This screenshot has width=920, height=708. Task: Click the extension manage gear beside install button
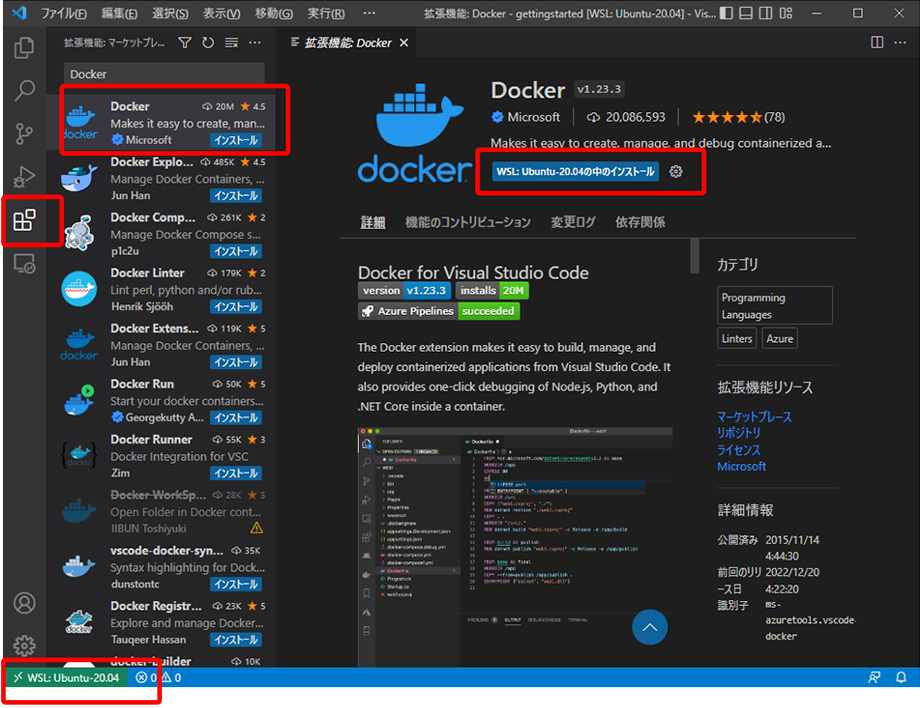(676, 171)
